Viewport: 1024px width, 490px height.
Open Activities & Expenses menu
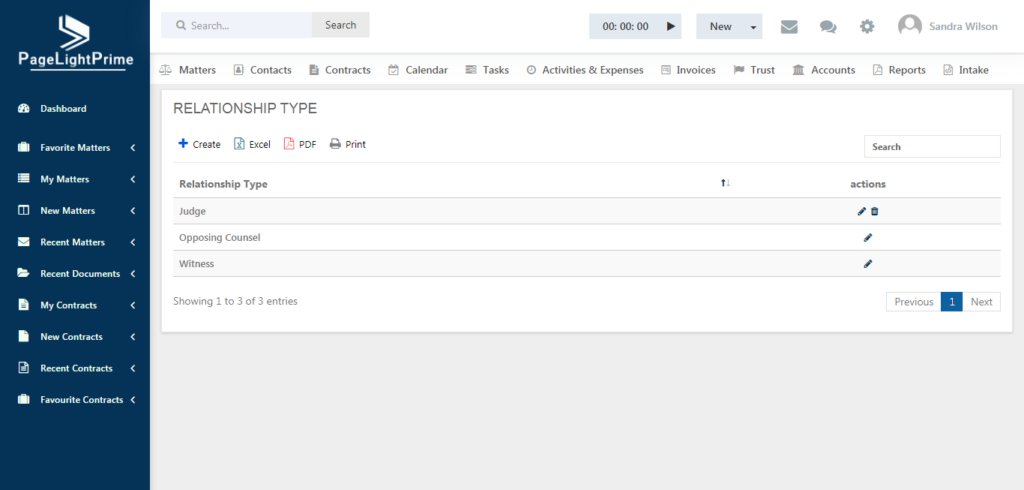(585, 70)
